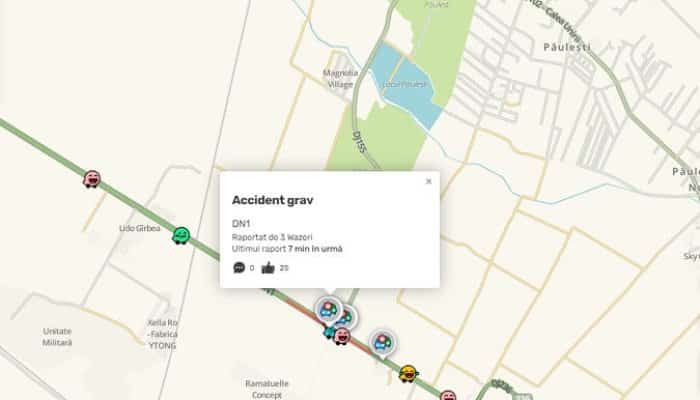700x400 pixels.
Task: Click the Păulești town name label
Action: point(567,46)
